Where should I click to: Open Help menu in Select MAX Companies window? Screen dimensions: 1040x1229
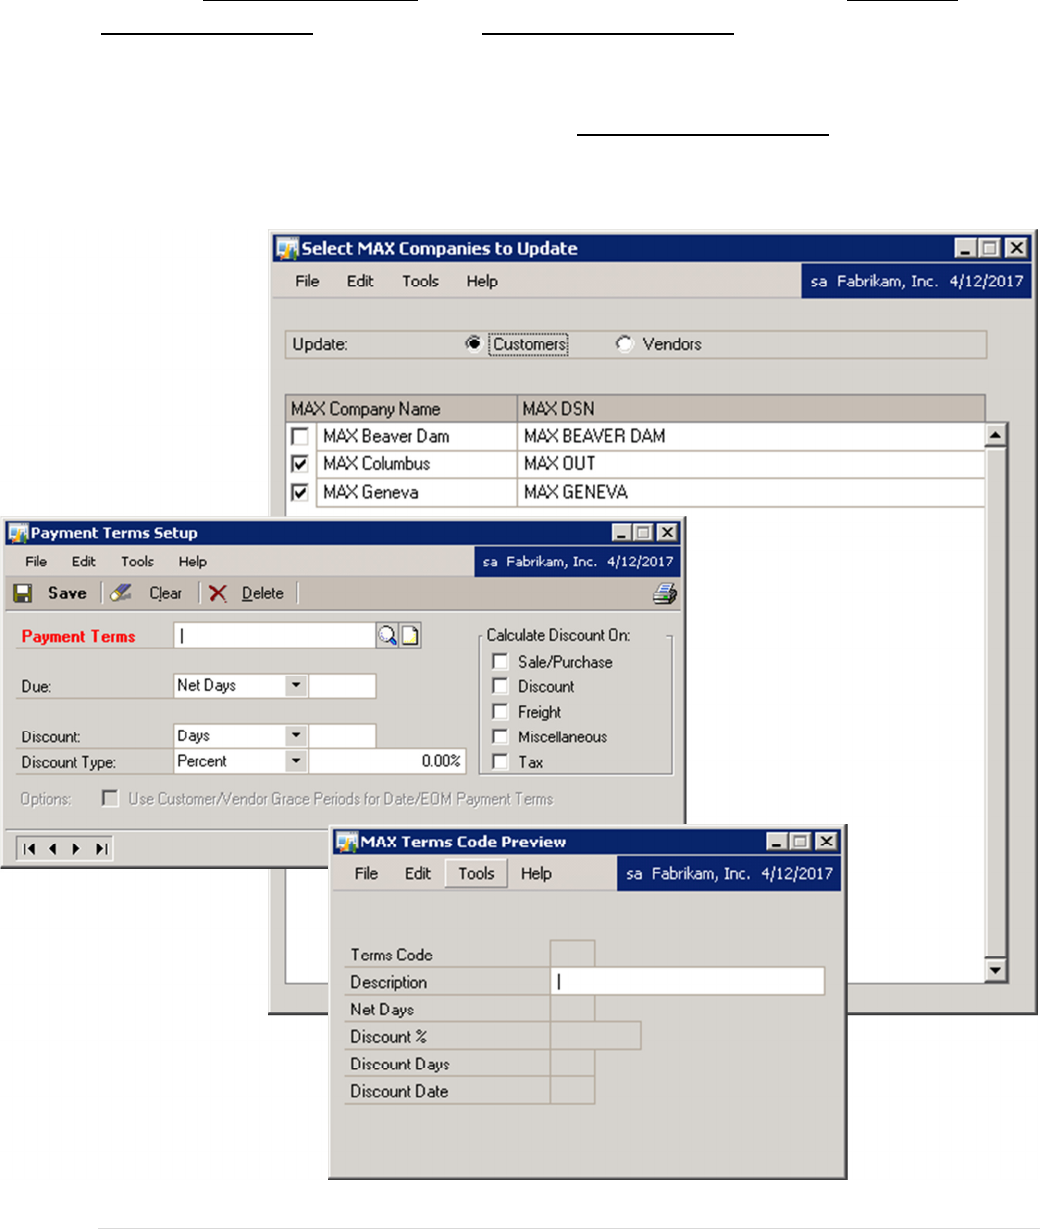coord(482,281)
